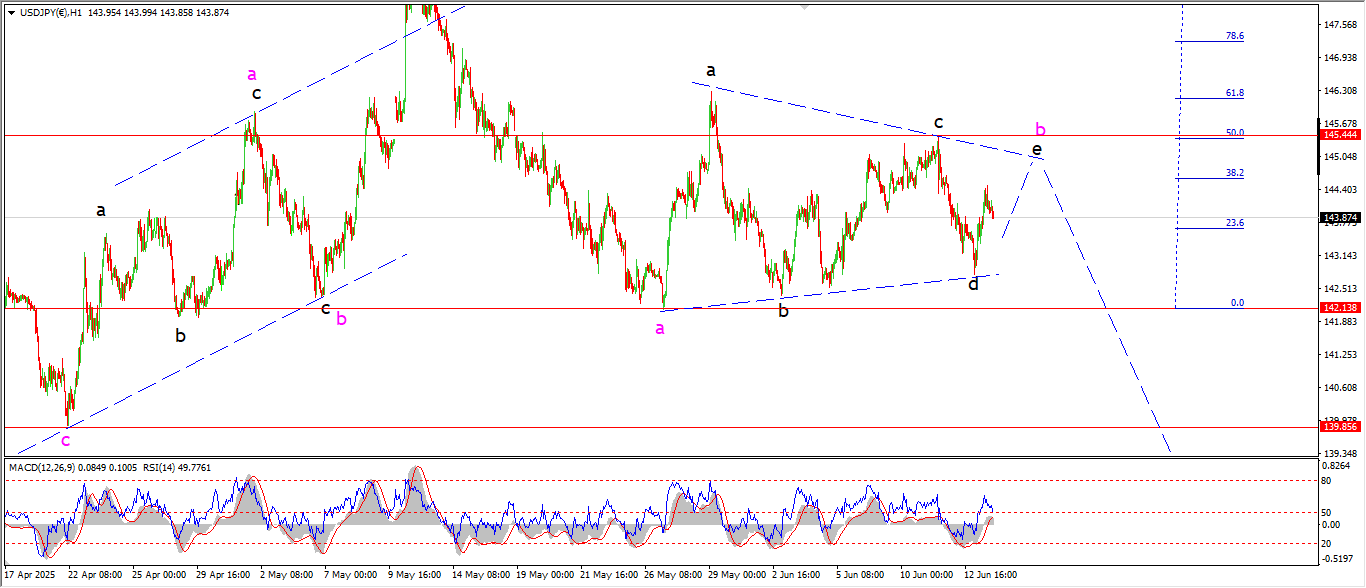Viewport: 1366px width, 588px height.
Task: Select the 78.6 Fibonacci level label
Action: [1234, 36]
